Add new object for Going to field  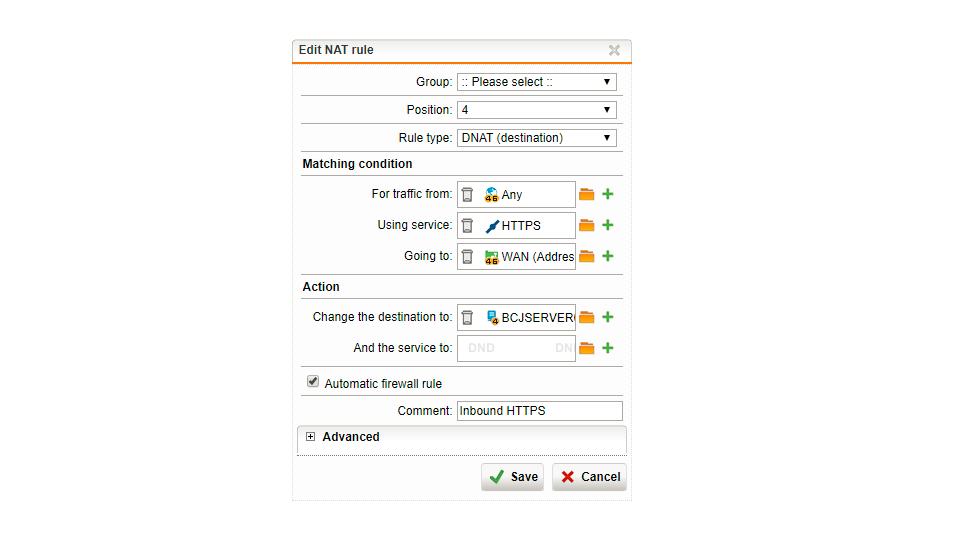(x=607, y=256)
